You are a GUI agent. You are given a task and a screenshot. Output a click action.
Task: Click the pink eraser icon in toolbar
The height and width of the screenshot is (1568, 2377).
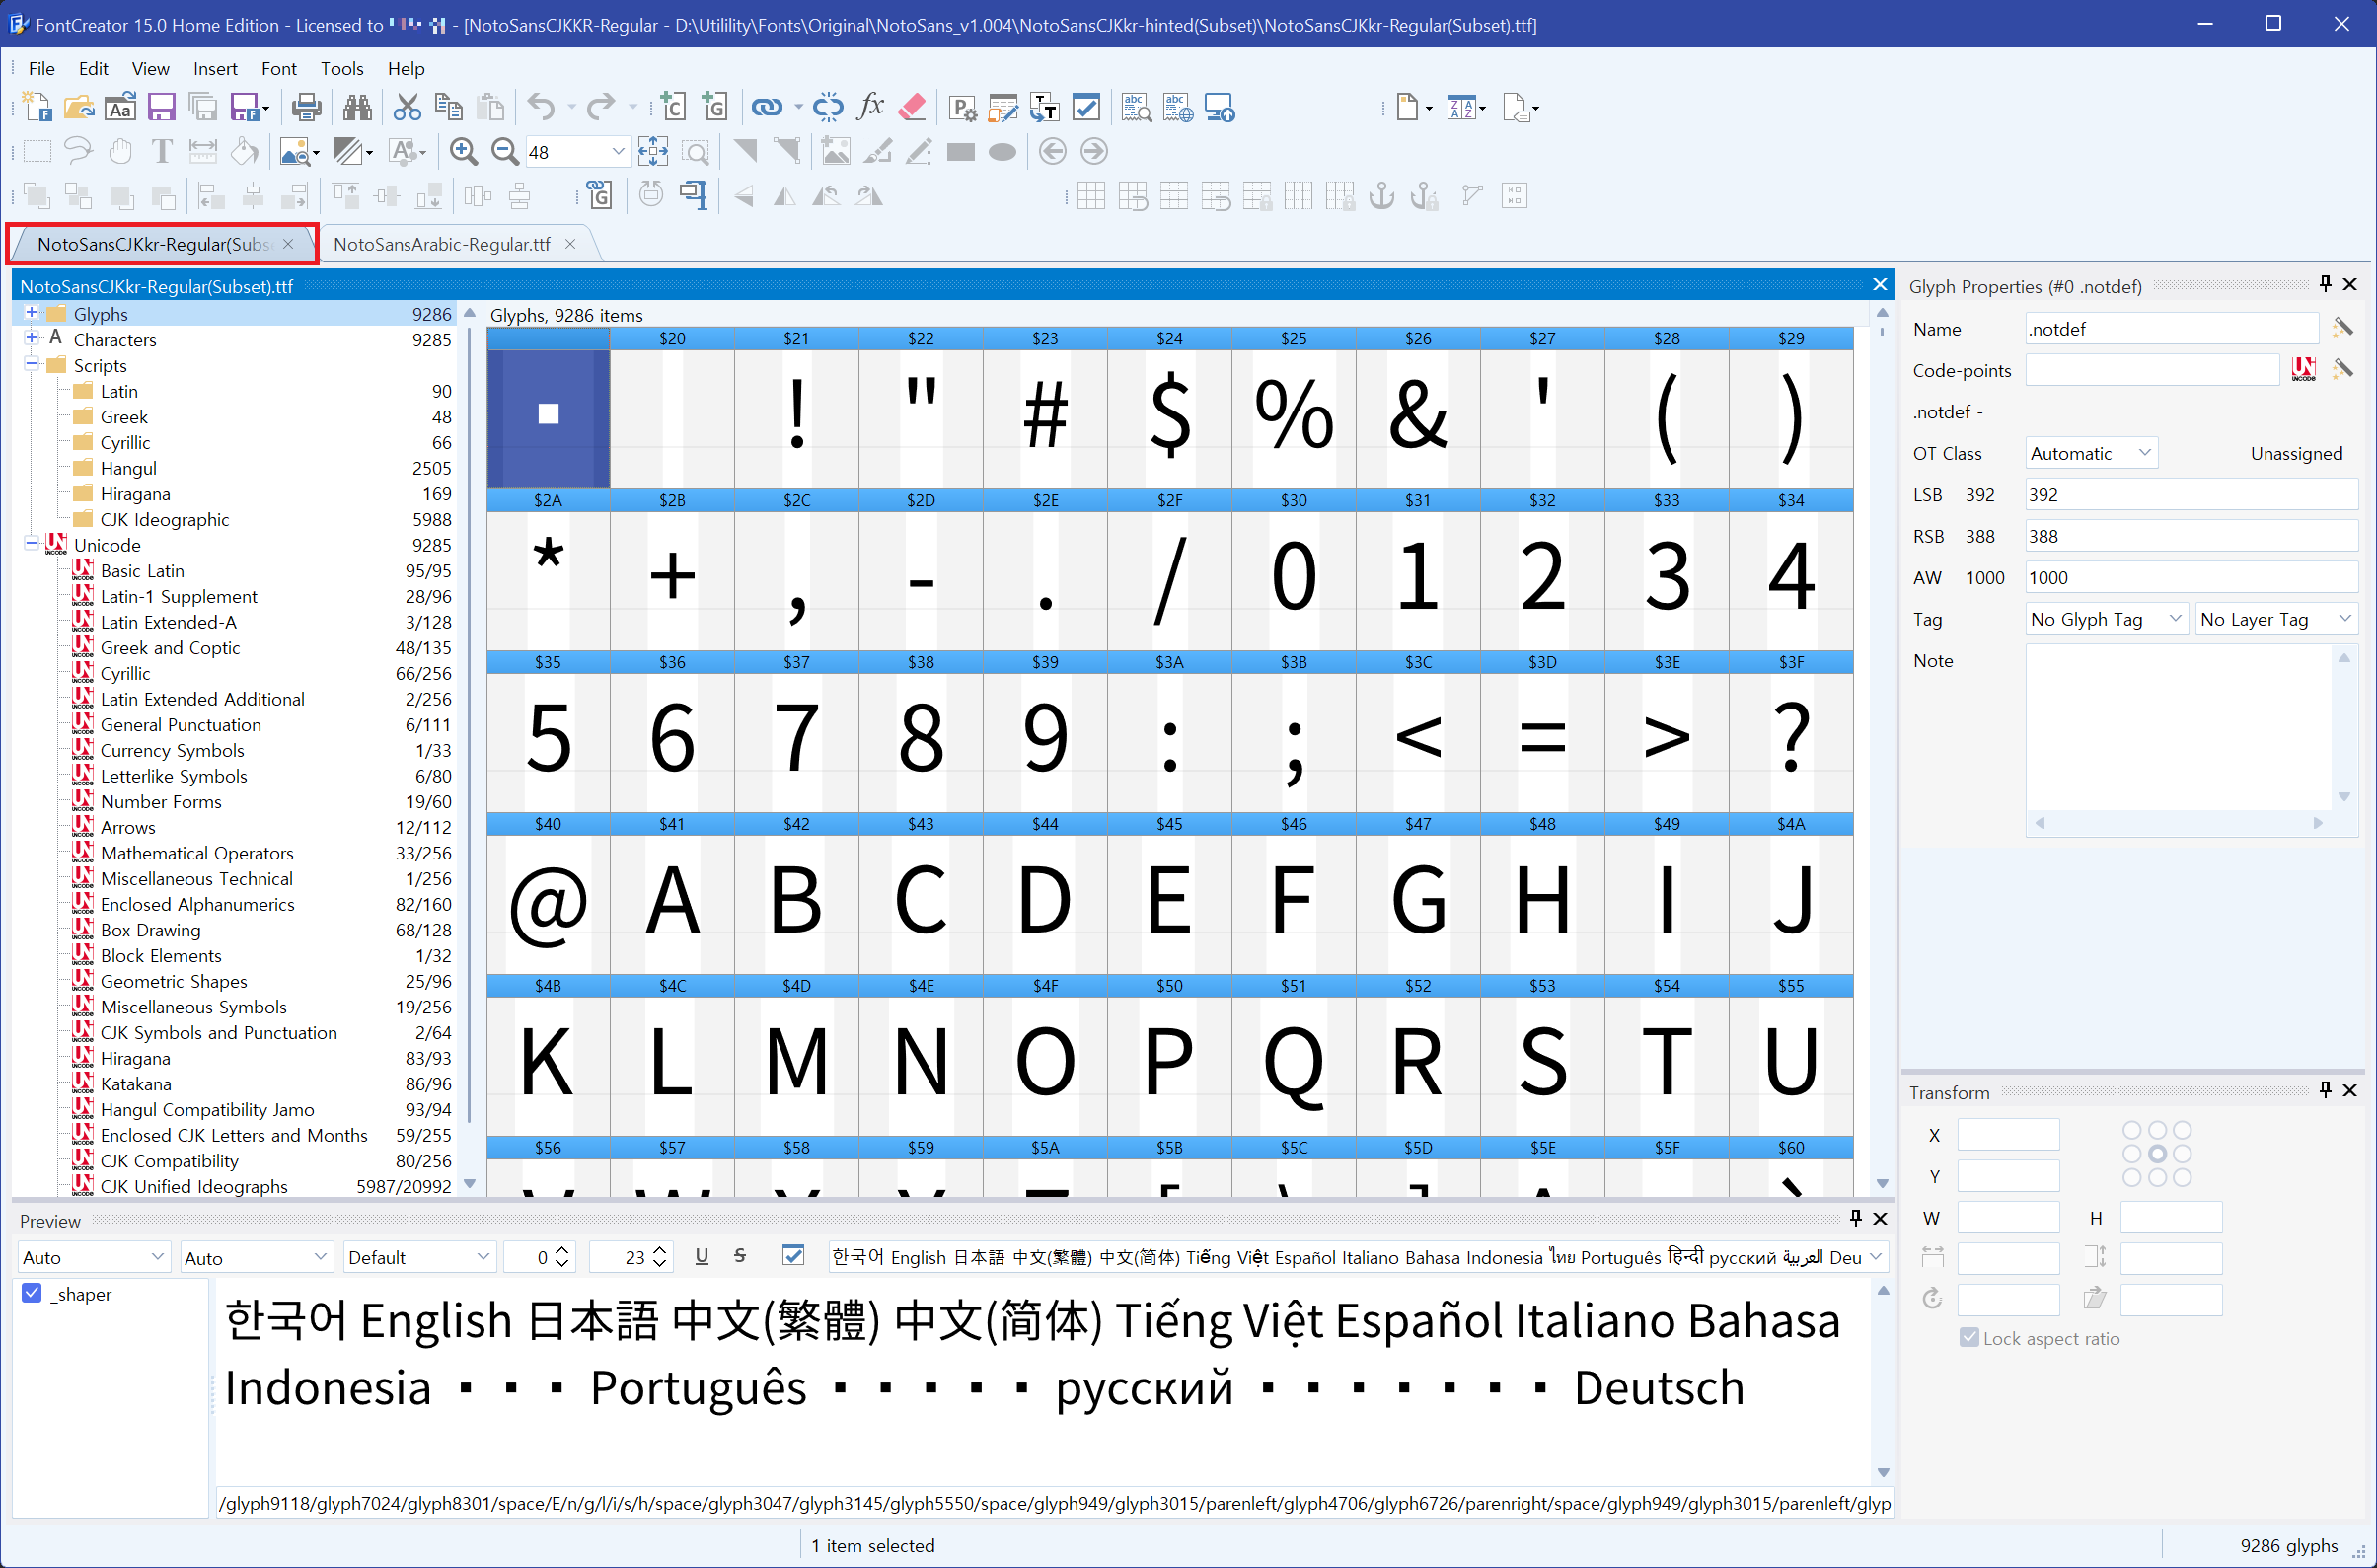[912, 107]
